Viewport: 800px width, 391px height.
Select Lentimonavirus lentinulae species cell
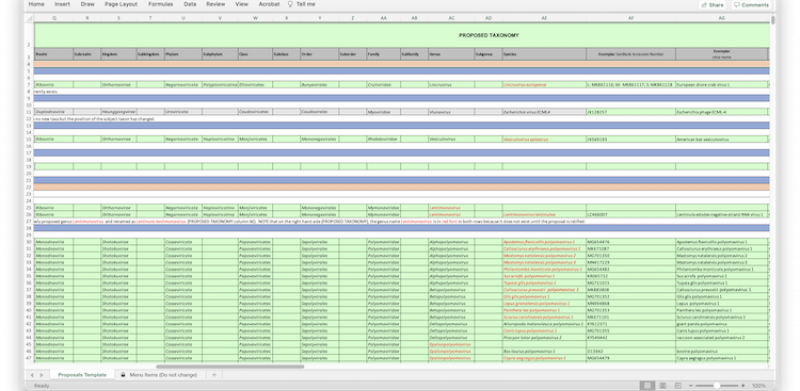544,215
